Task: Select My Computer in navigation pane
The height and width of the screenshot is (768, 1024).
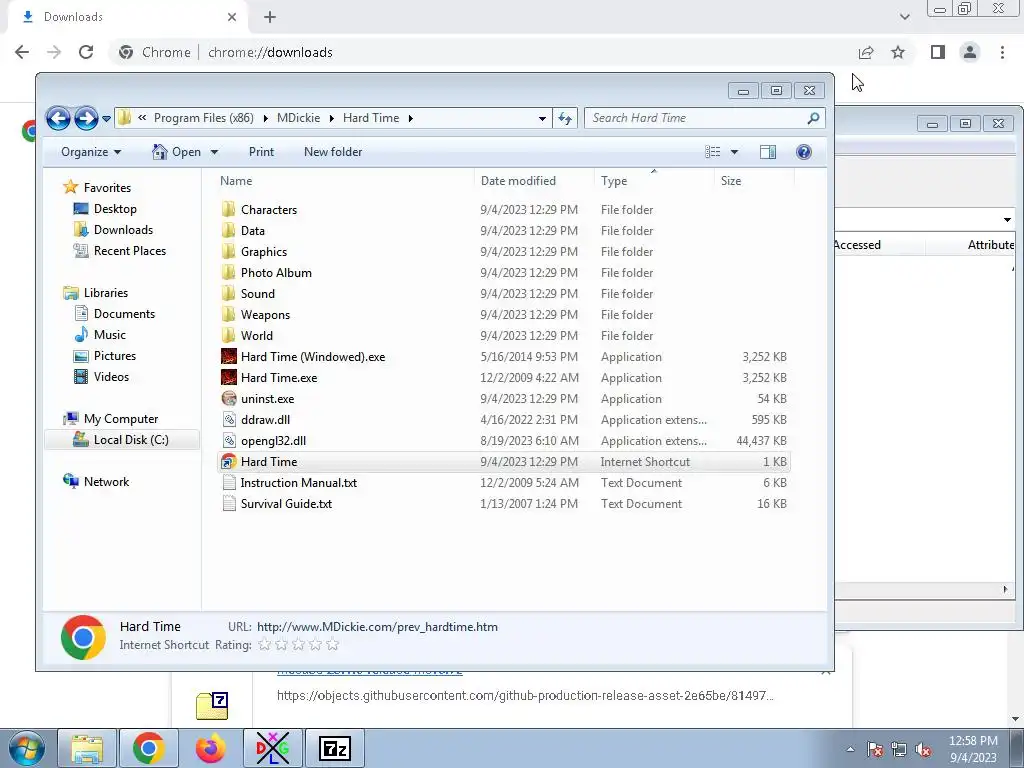Action: coord(121,419)
